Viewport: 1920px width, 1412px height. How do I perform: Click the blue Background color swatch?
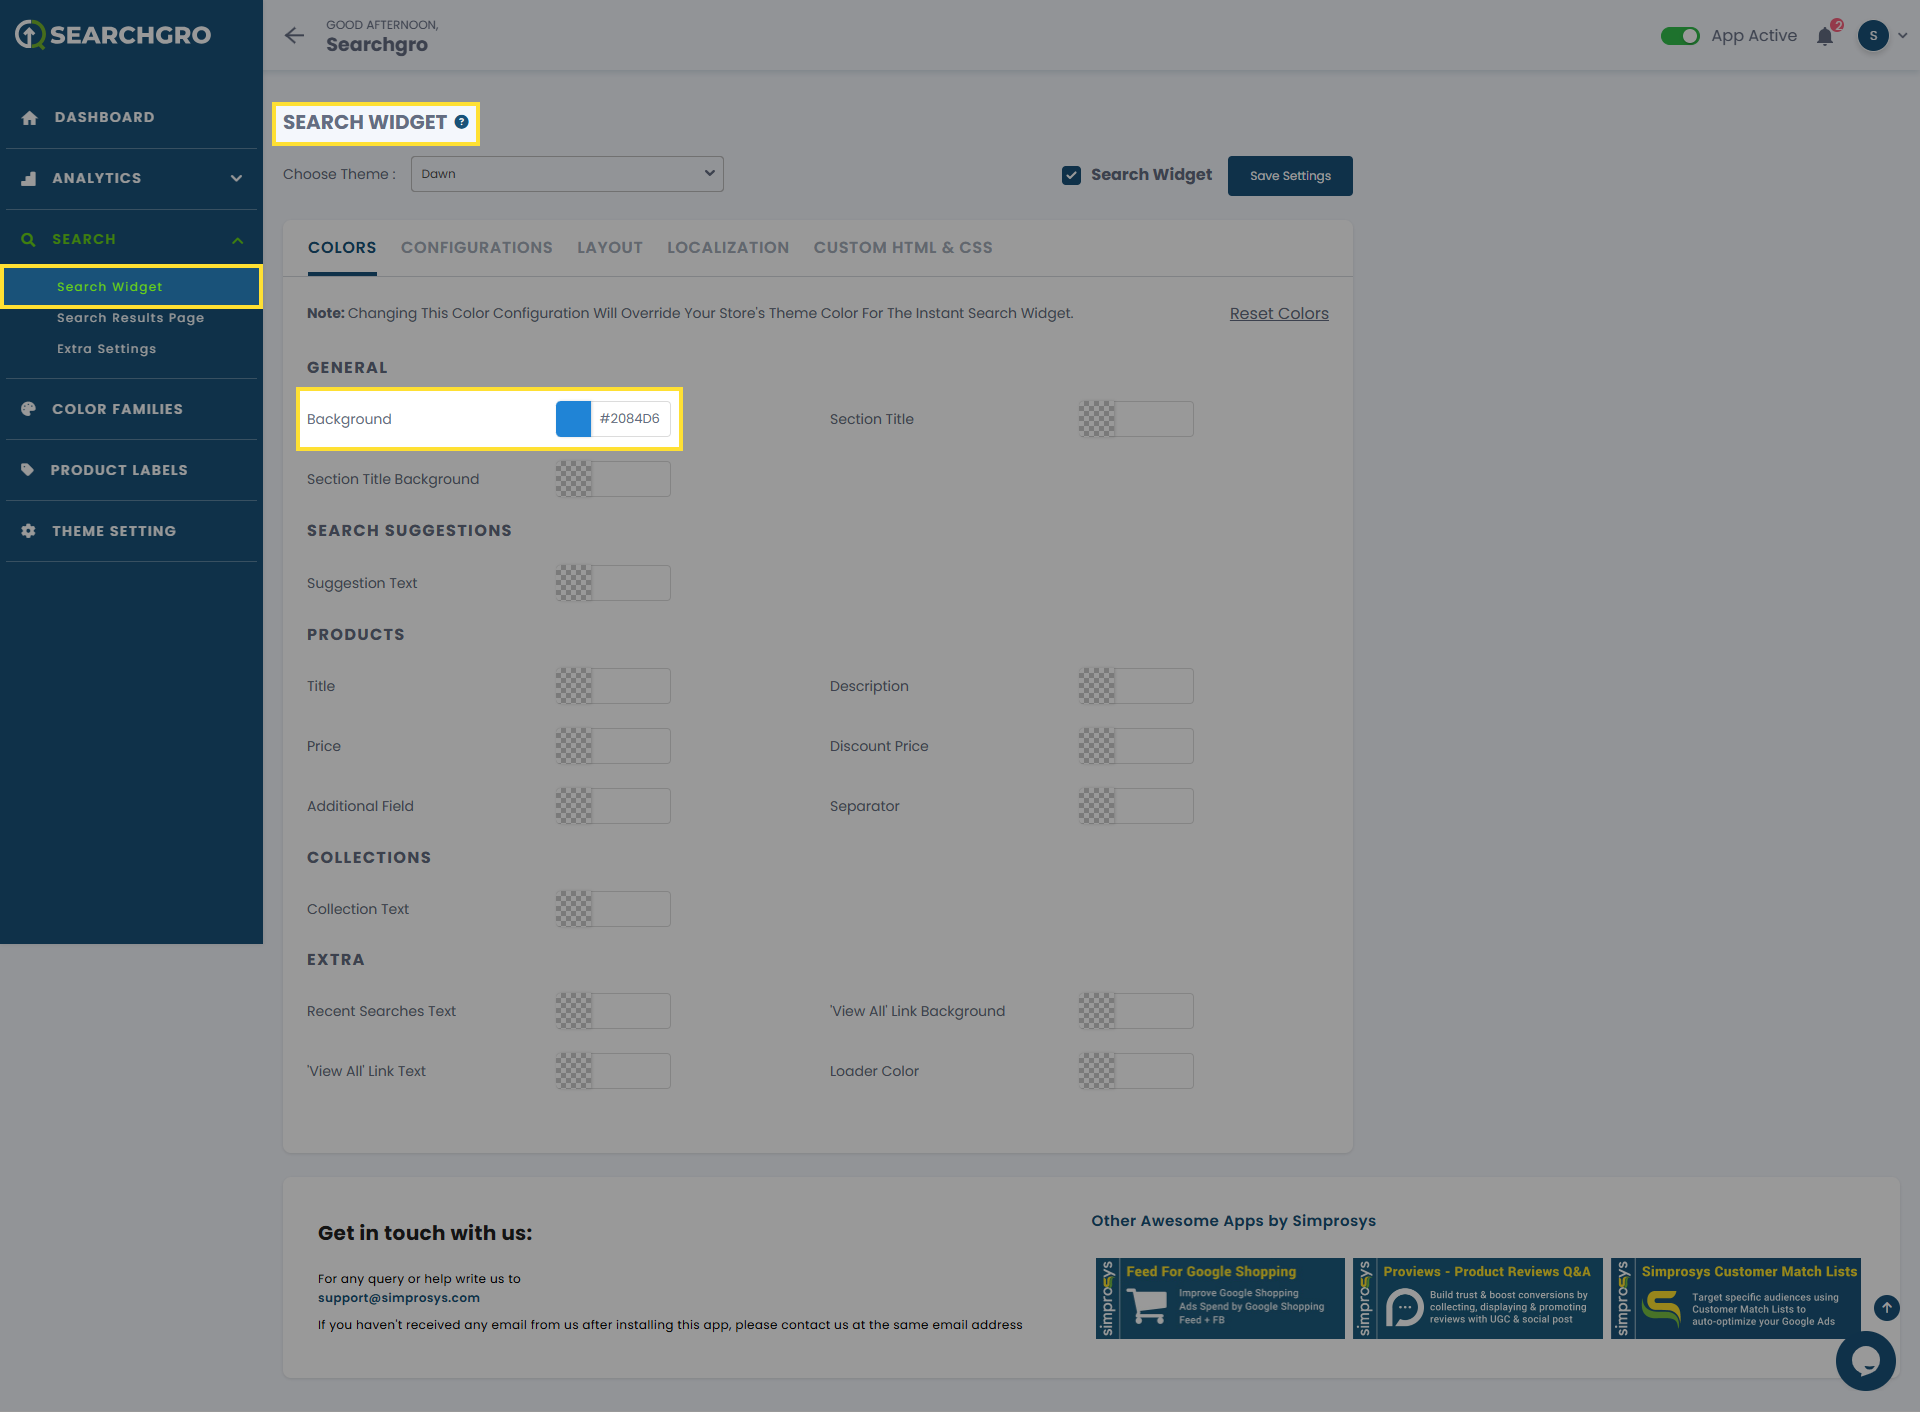[574, 419]
